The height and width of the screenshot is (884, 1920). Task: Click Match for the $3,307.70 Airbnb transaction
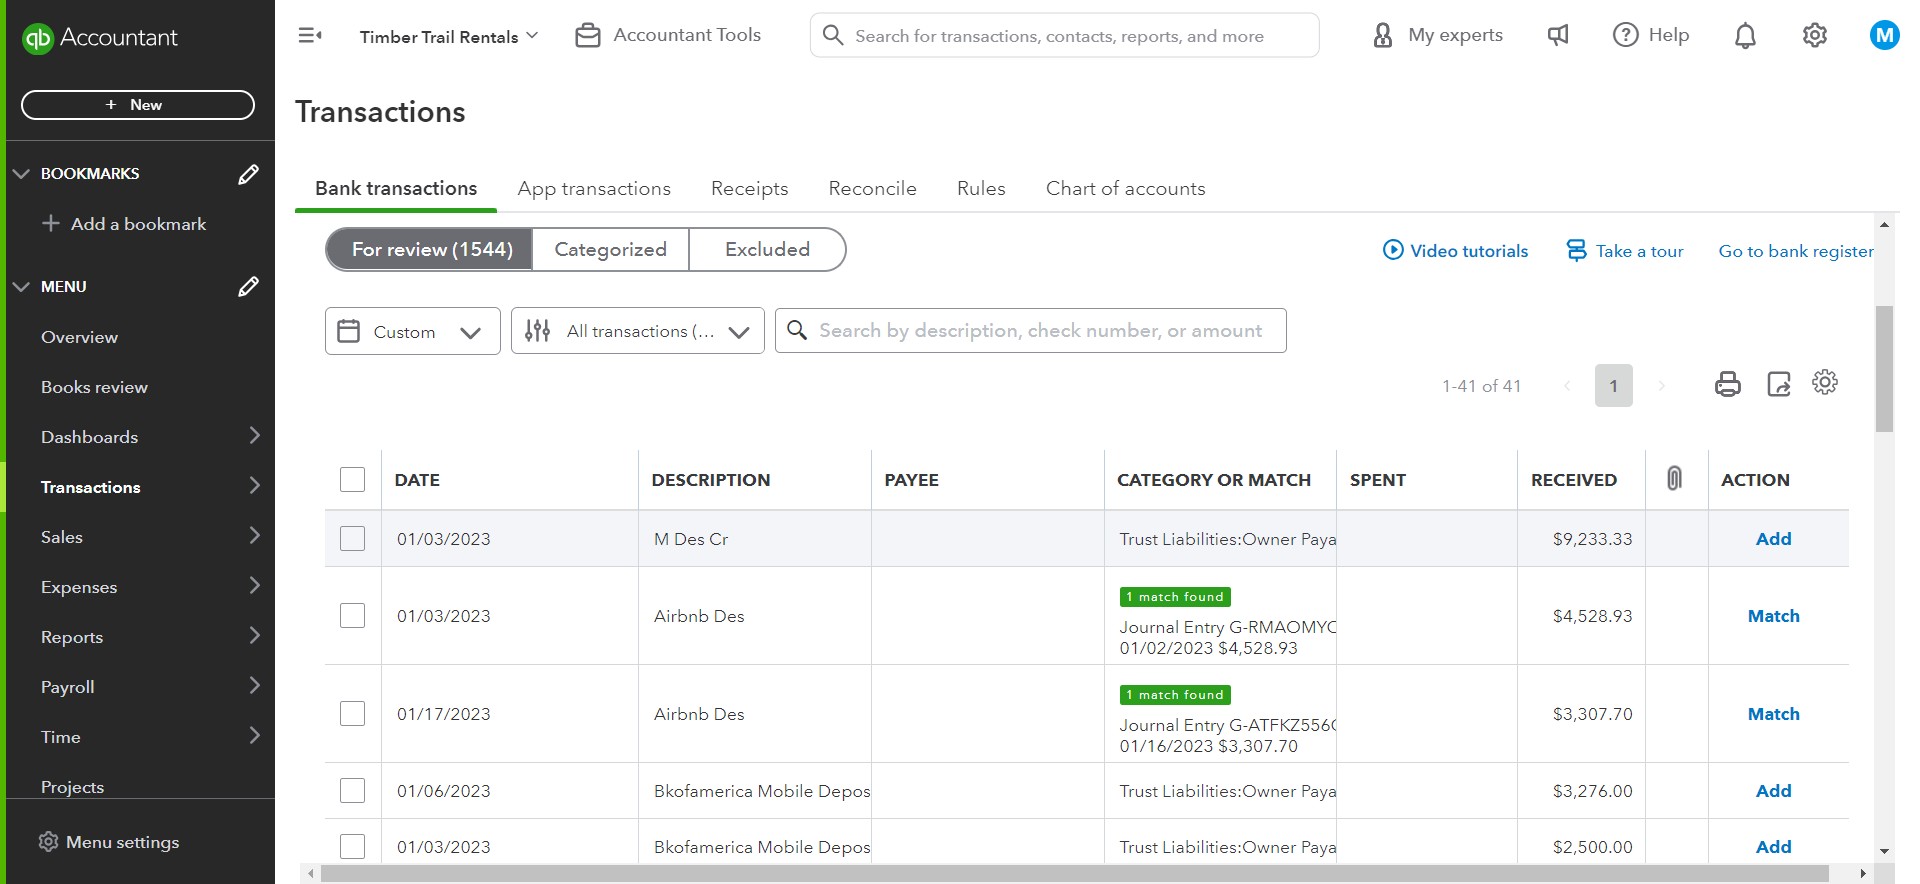click(x=1773, y=714)
